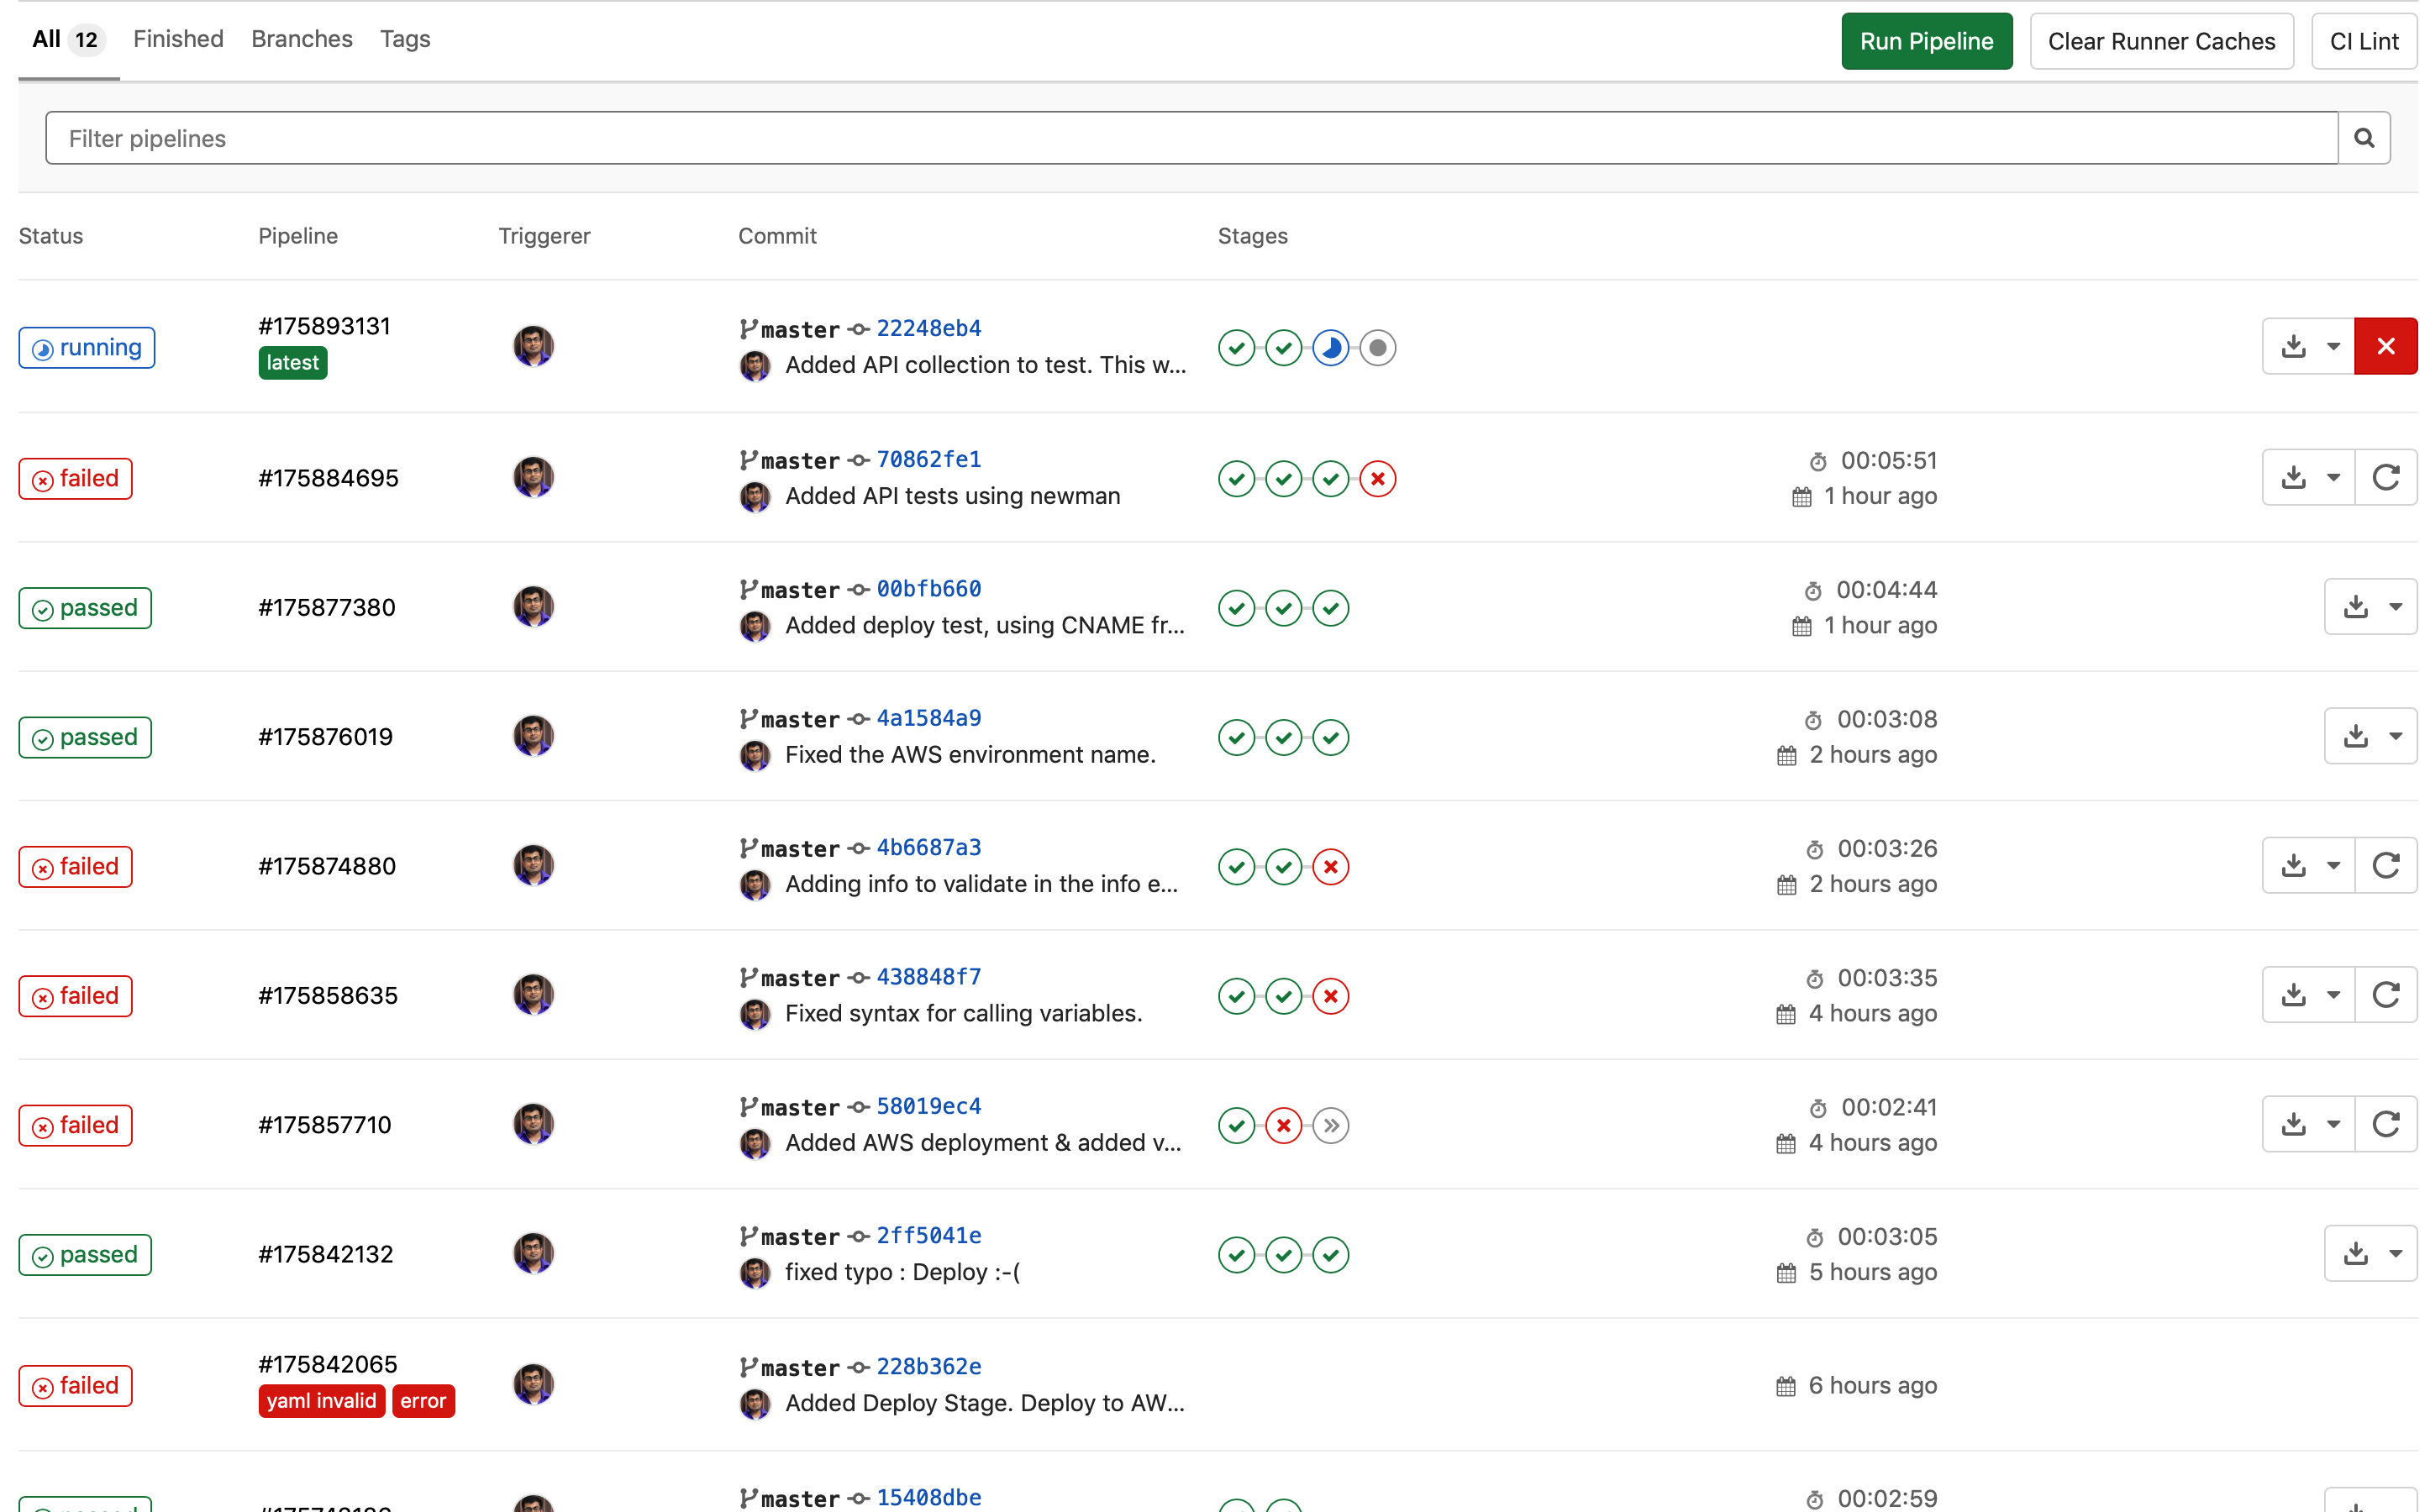Focus the Filter pipelines input field
The image size is (2430, 1512).
coord(1190,138)
